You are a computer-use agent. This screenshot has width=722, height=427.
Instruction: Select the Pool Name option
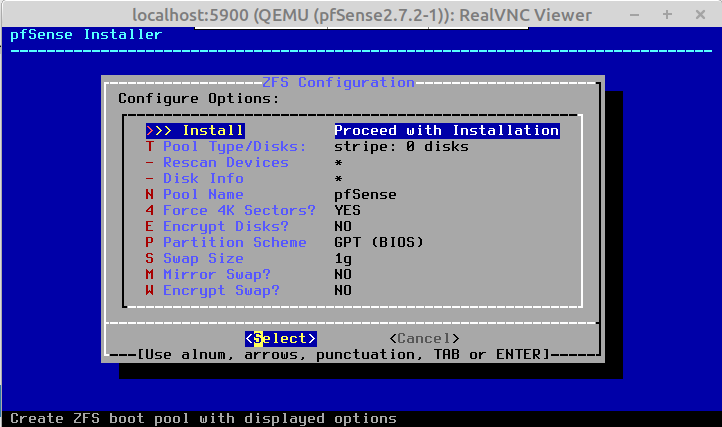pos(203,194)
